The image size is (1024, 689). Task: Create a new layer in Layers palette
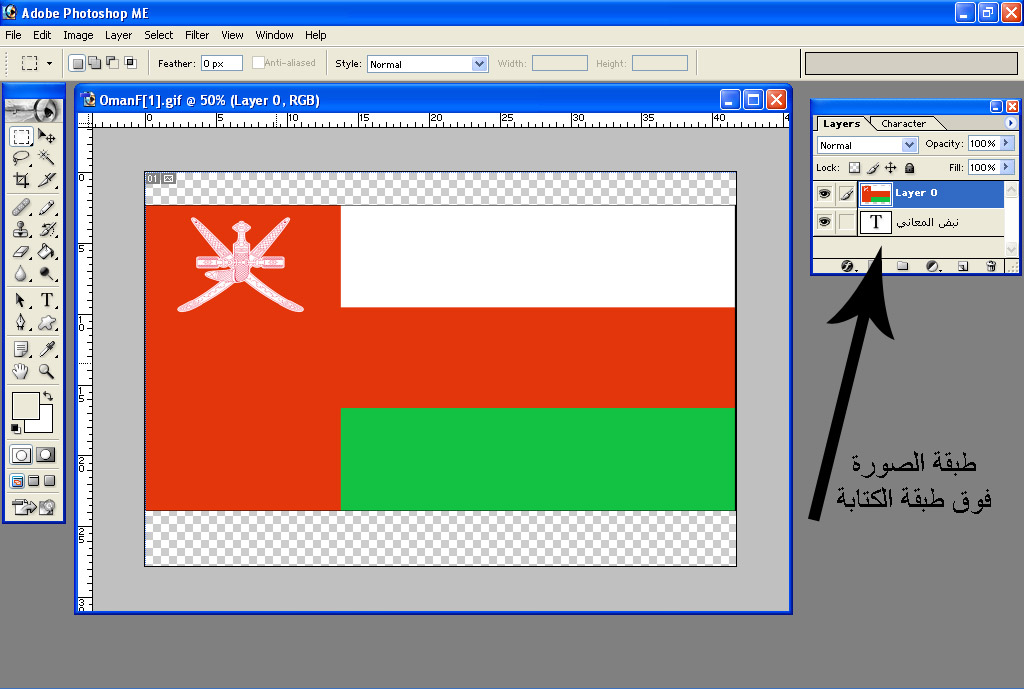(x=963, y=266)
